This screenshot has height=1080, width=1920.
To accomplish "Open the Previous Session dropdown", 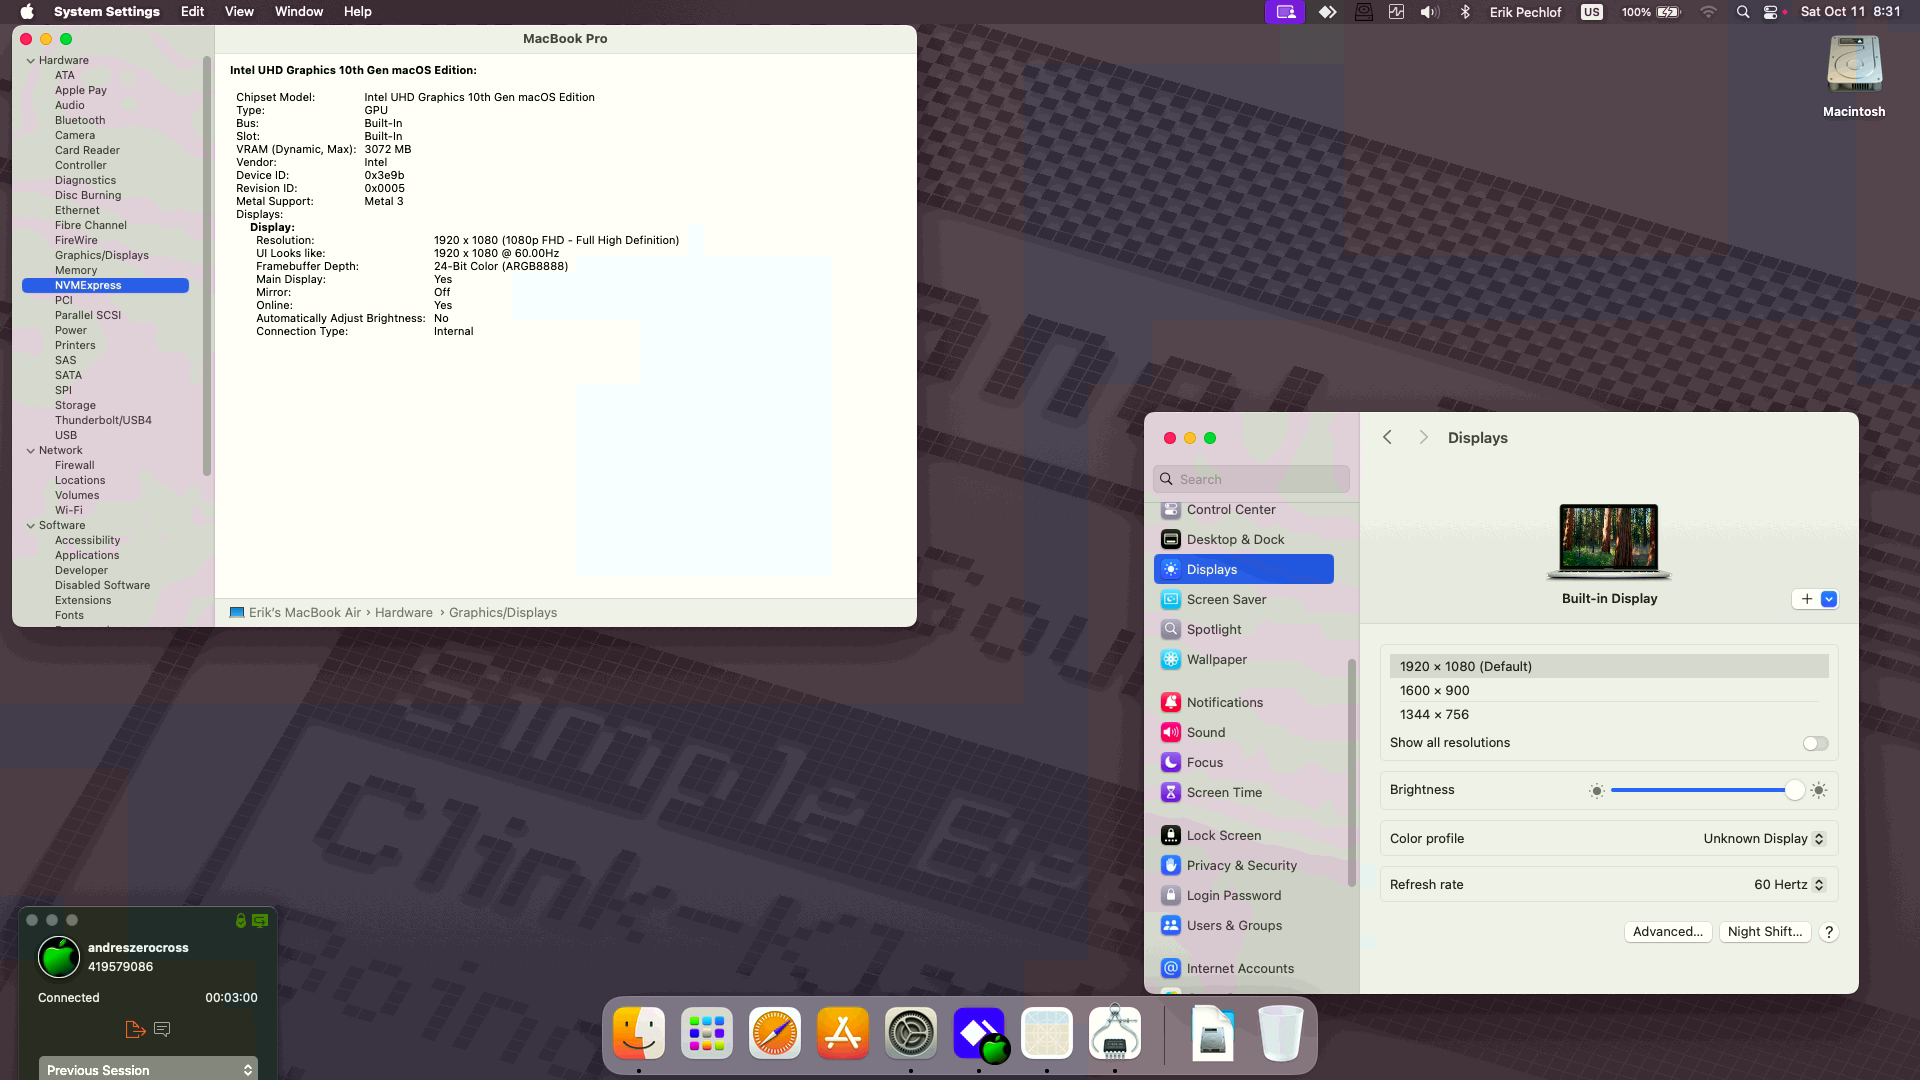I will tap(148, 1069).
